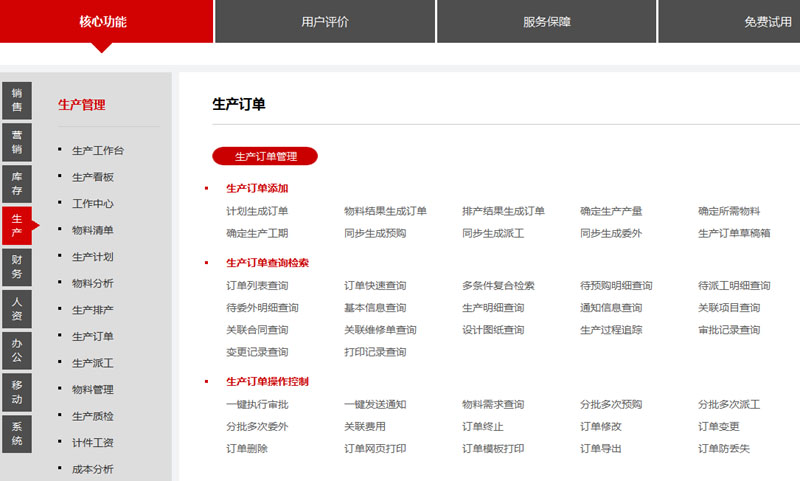Click the 系统 sidebar category
Viewport: 800px width, 481px height.
click(x=17, y=433)
